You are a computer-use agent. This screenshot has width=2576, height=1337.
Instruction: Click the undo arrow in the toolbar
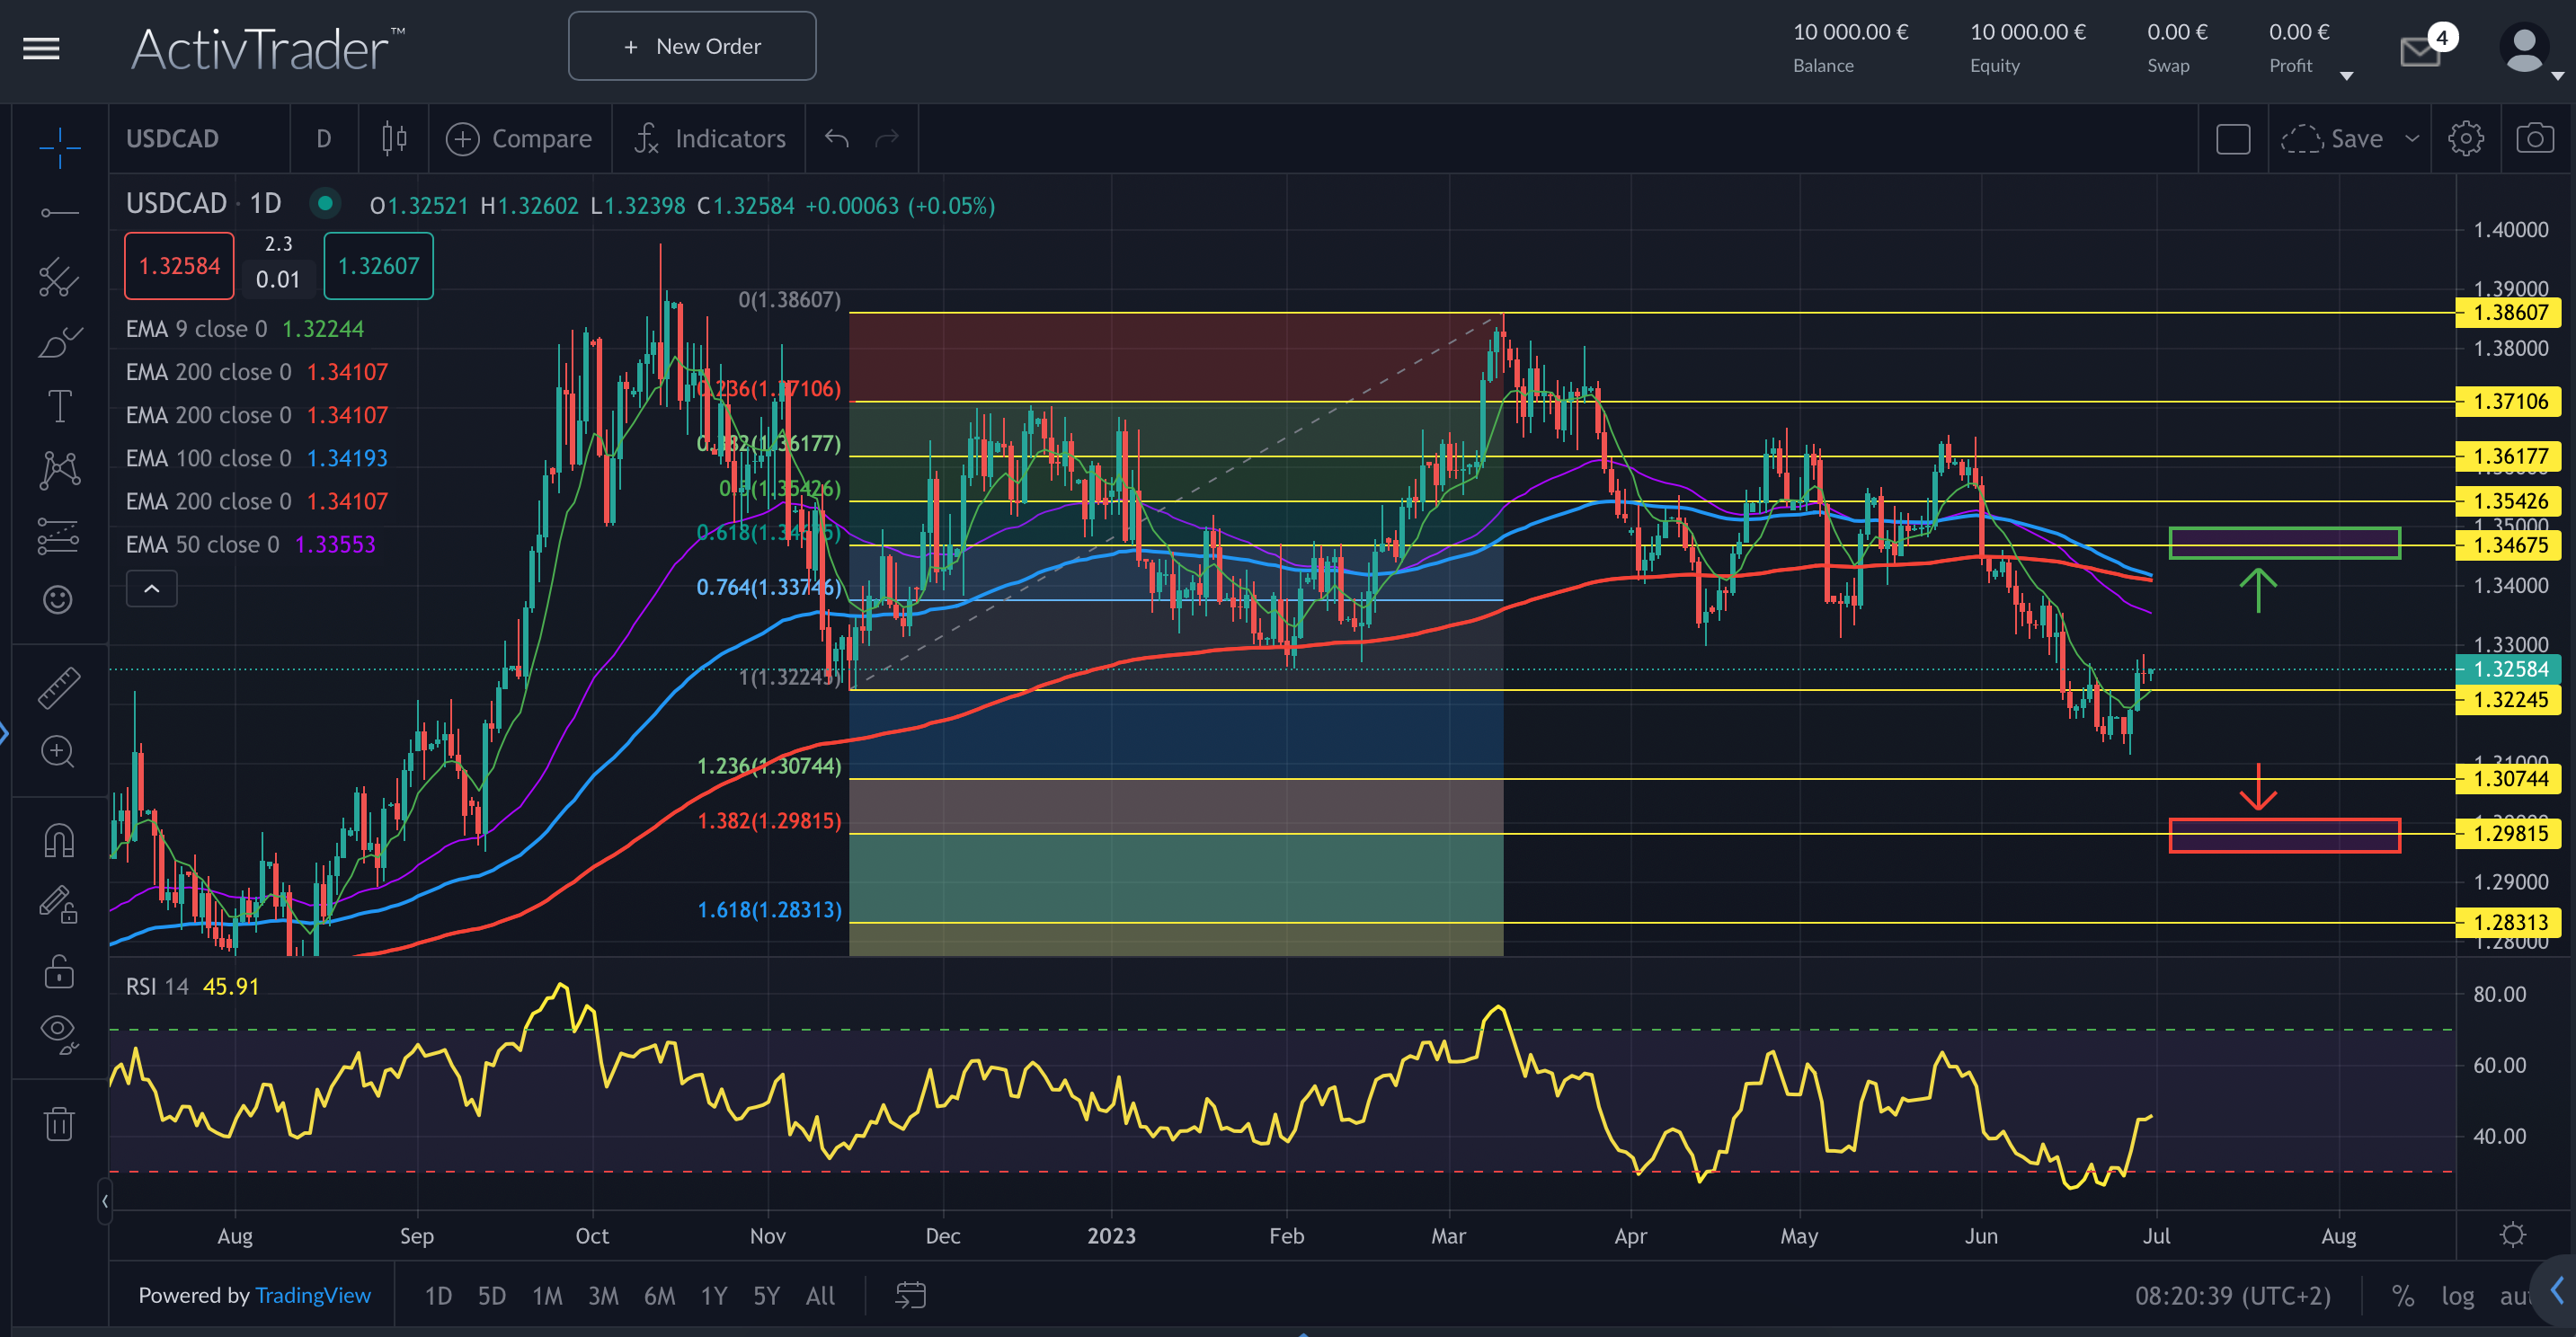[x=836, y=138]
